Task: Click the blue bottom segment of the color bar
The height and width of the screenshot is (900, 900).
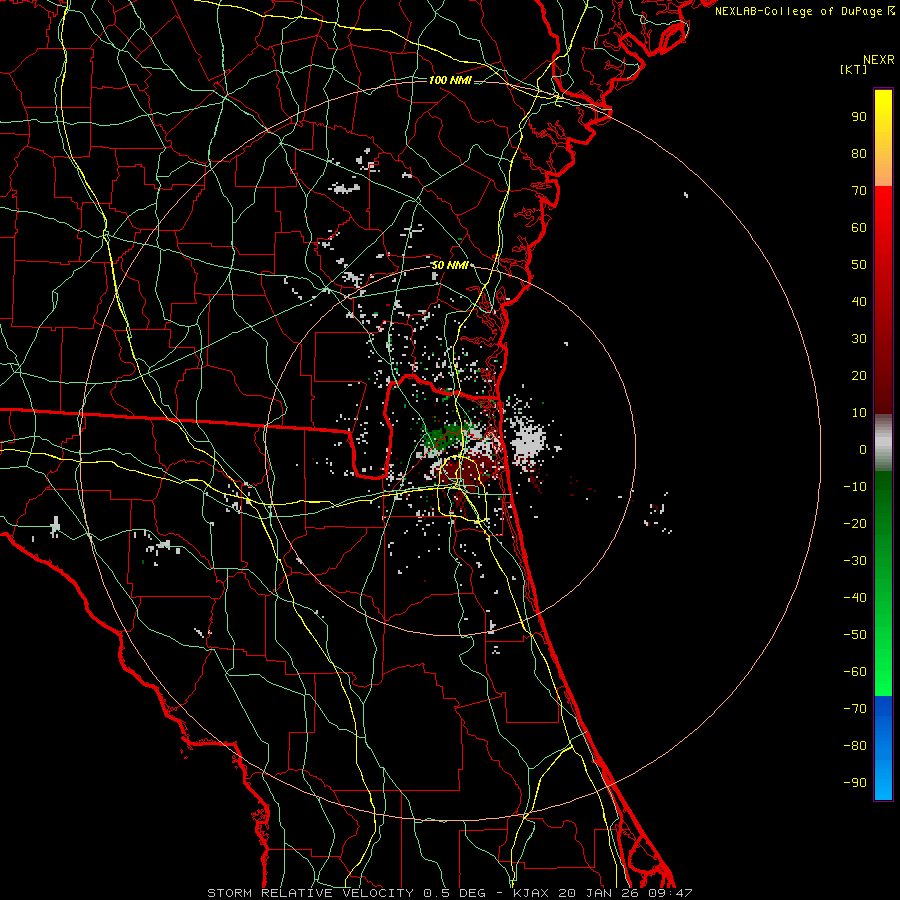Action: [883, 748]
